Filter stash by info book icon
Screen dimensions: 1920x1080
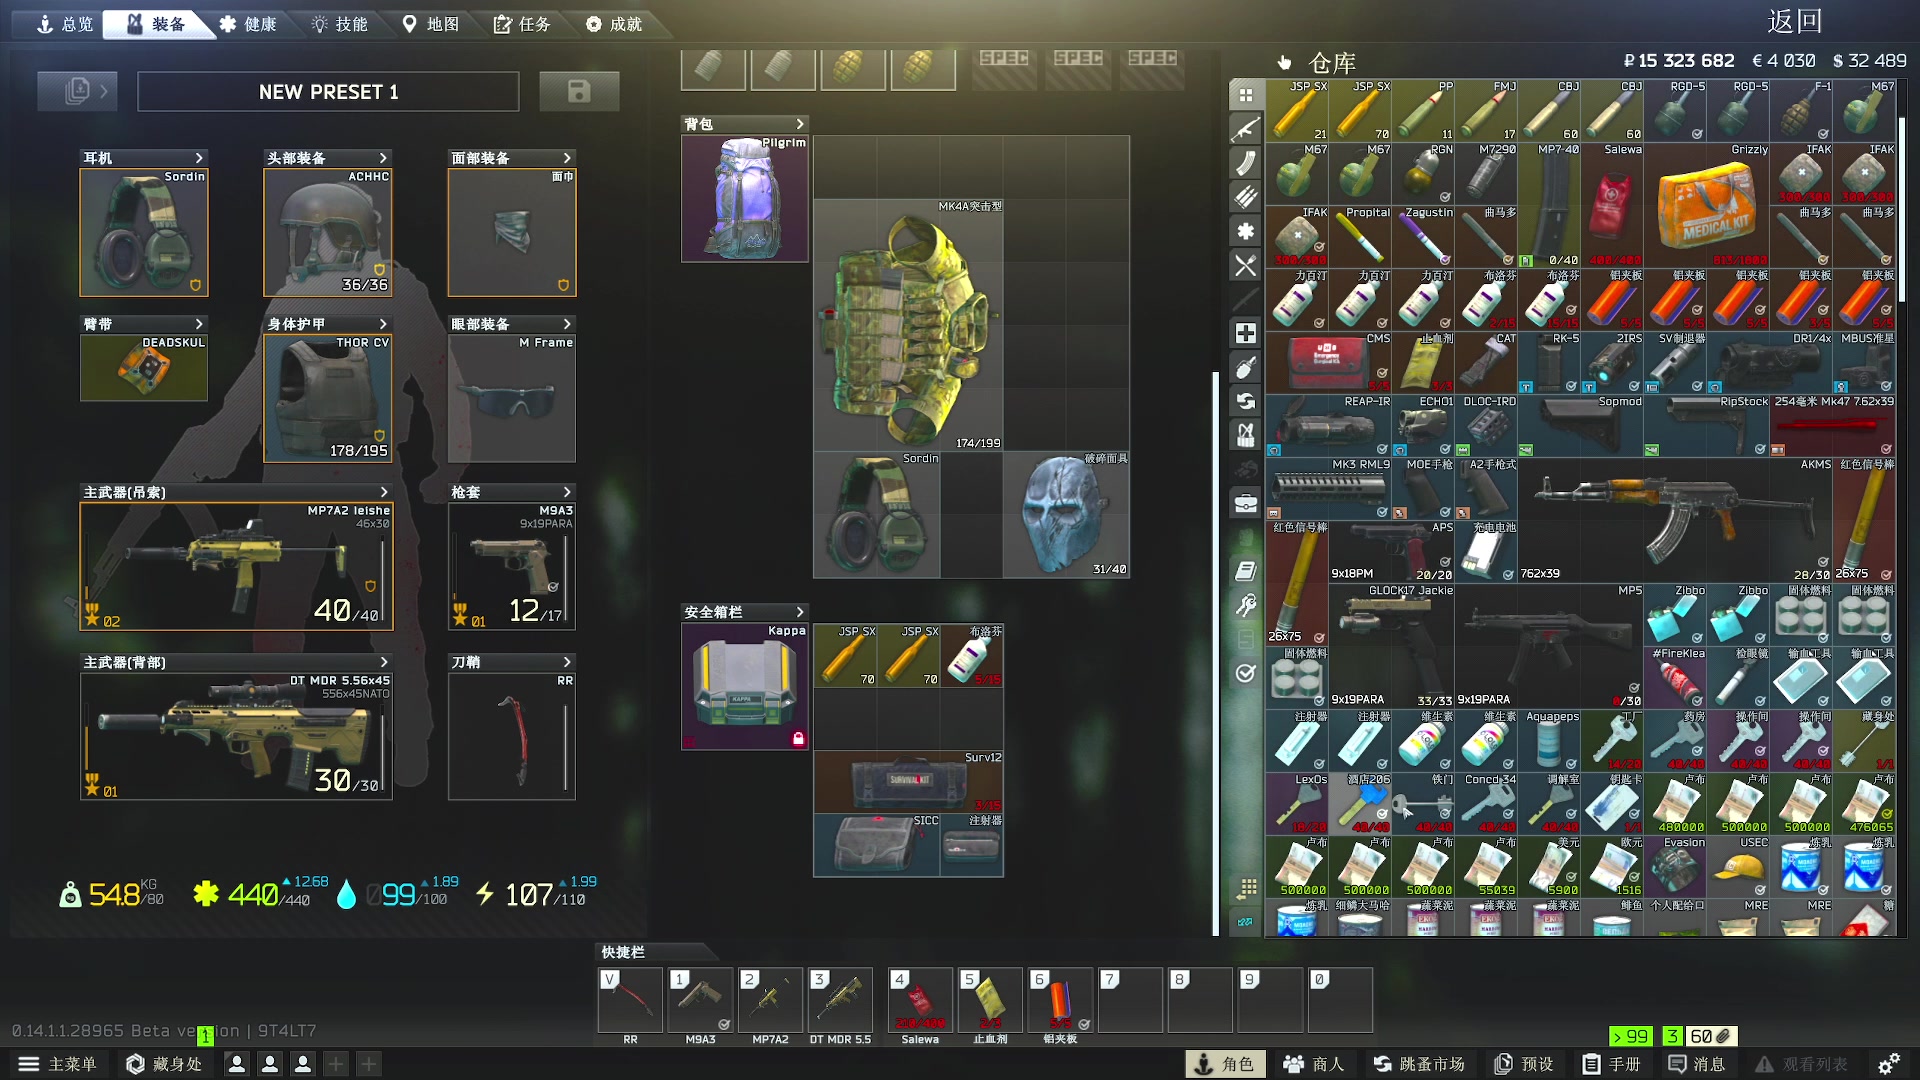1245,571
